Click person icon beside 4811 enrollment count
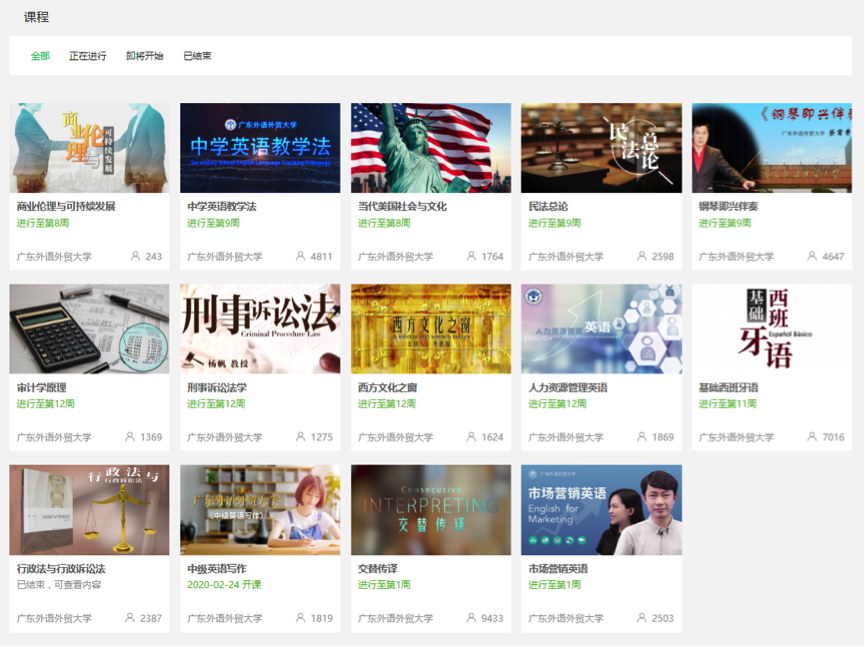This screenshot has height=647, width=865. 300,257
